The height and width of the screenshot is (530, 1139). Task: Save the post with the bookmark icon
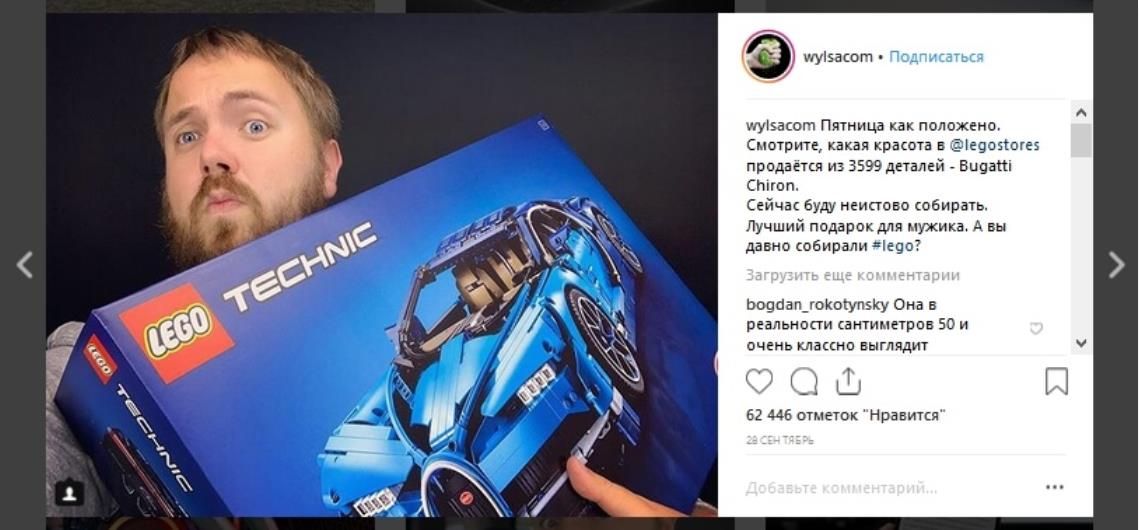point(1056,381)
